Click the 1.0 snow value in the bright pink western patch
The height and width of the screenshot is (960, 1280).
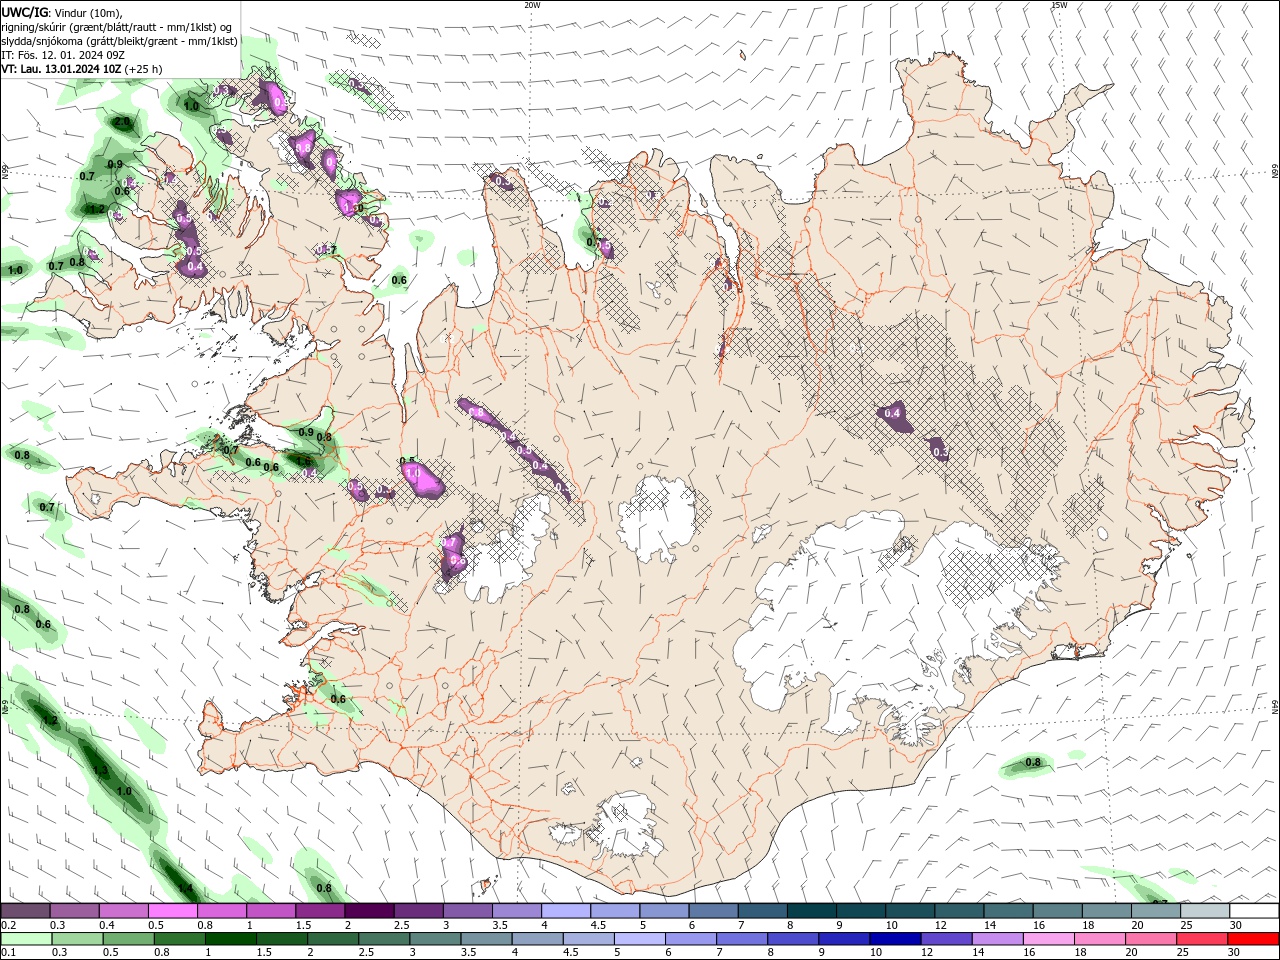[412, 471]
